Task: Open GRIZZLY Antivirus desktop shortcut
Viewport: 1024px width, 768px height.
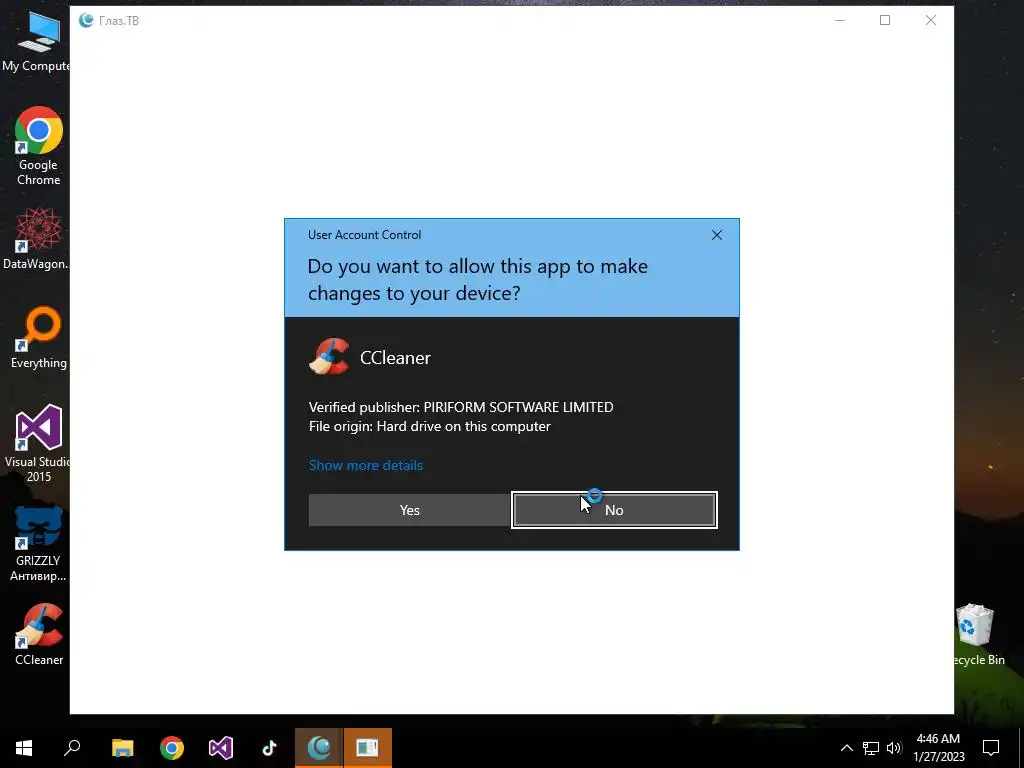Action: [x=39, y=543]
